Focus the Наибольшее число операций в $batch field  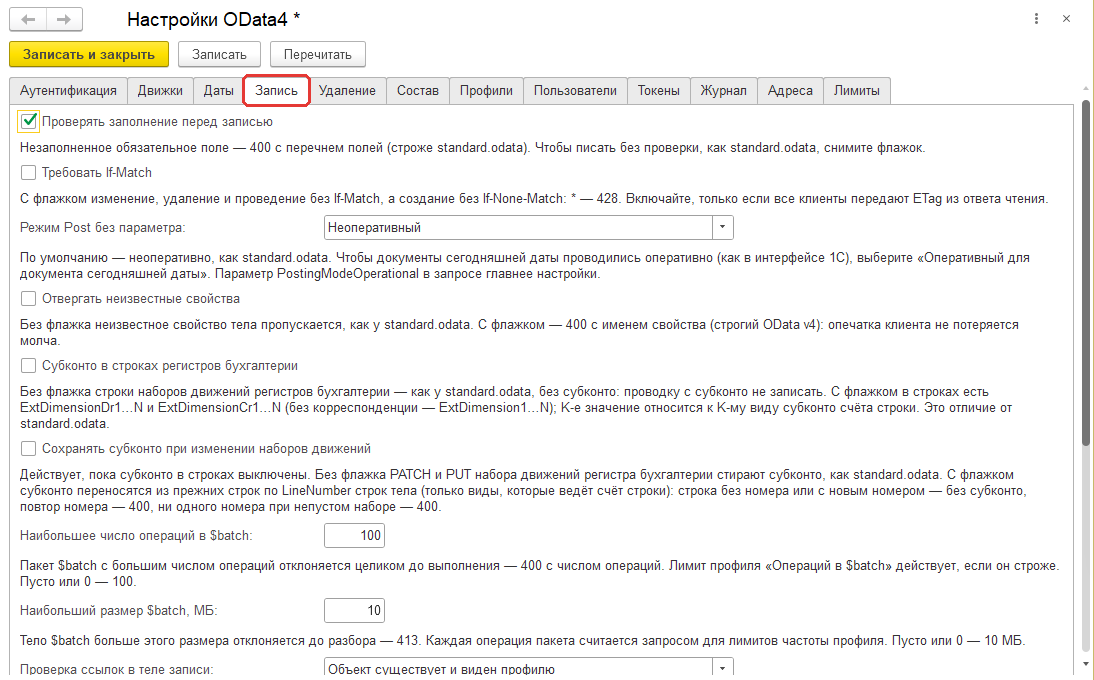click(354, 536)
